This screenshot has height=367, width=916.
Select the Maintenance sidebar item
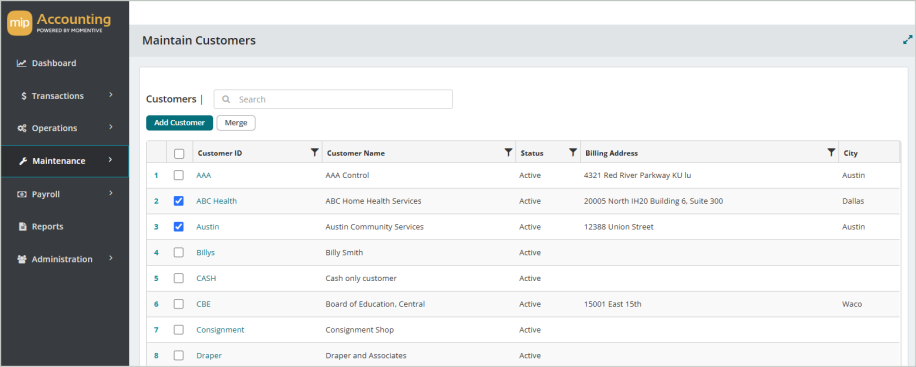point(64,161)
